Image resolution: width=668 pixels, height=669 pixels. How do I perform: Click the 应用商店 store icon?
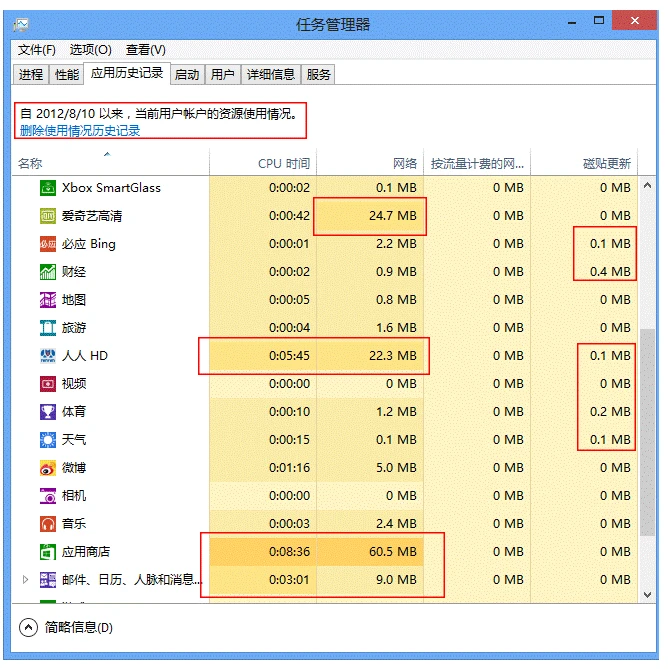point(48,552)
